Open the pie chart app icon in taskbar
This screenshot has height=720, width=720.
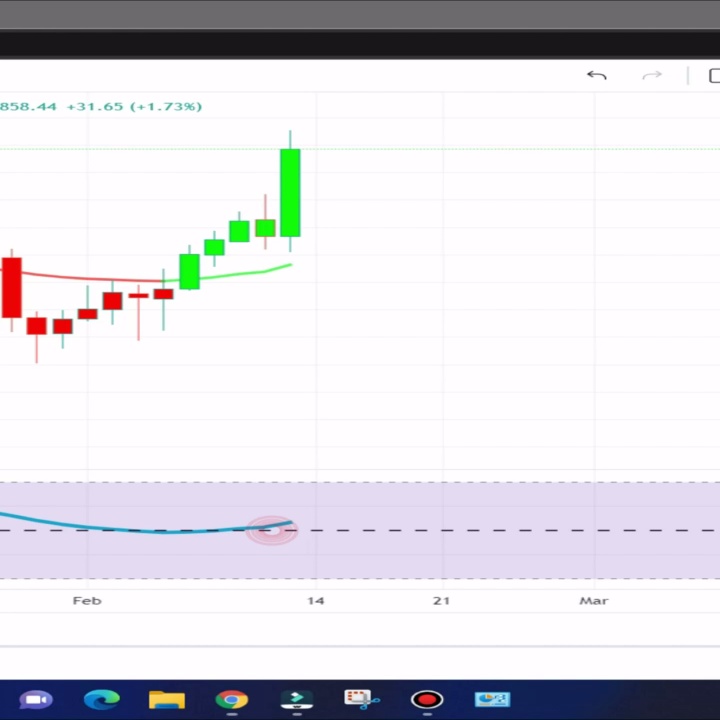click(x=492, y=699)
